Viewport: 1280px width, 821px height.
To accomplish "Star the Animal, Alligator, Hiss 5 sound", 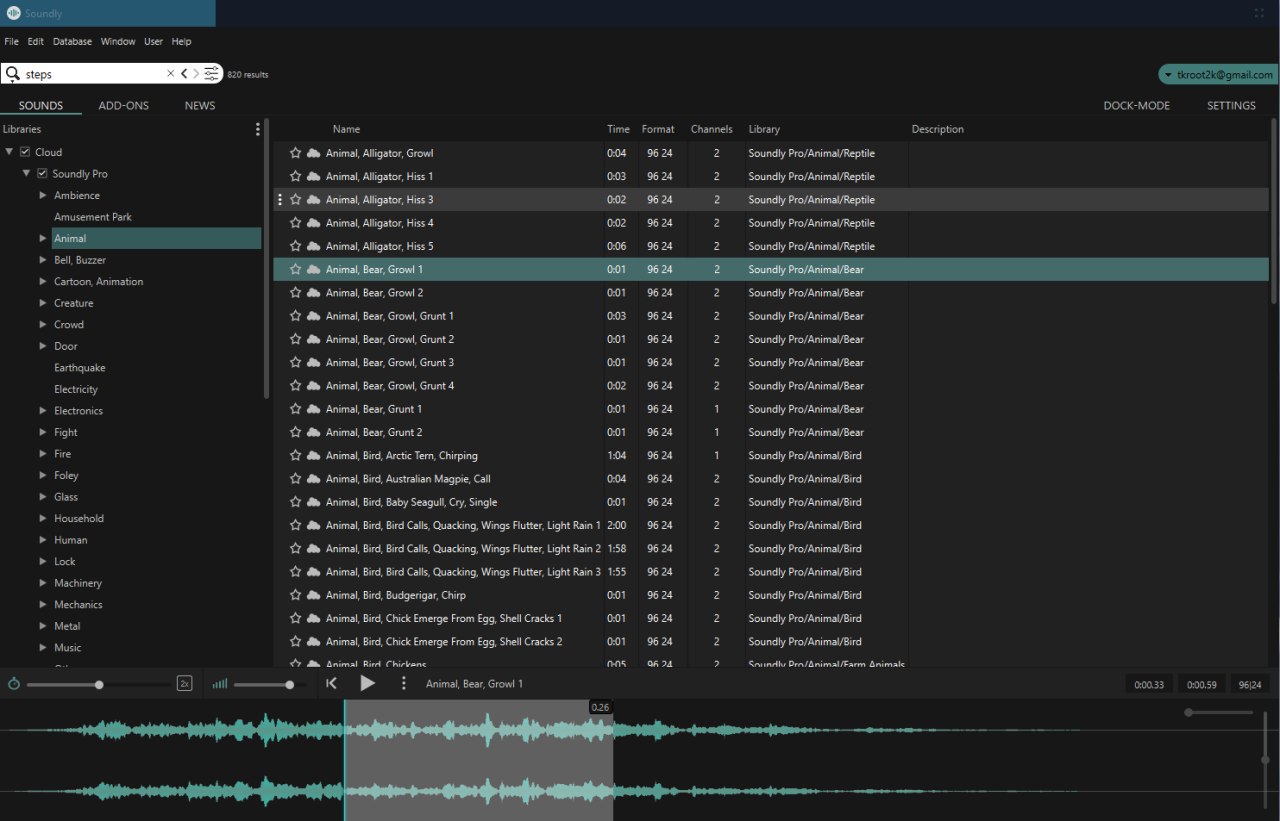I will 295,246.
